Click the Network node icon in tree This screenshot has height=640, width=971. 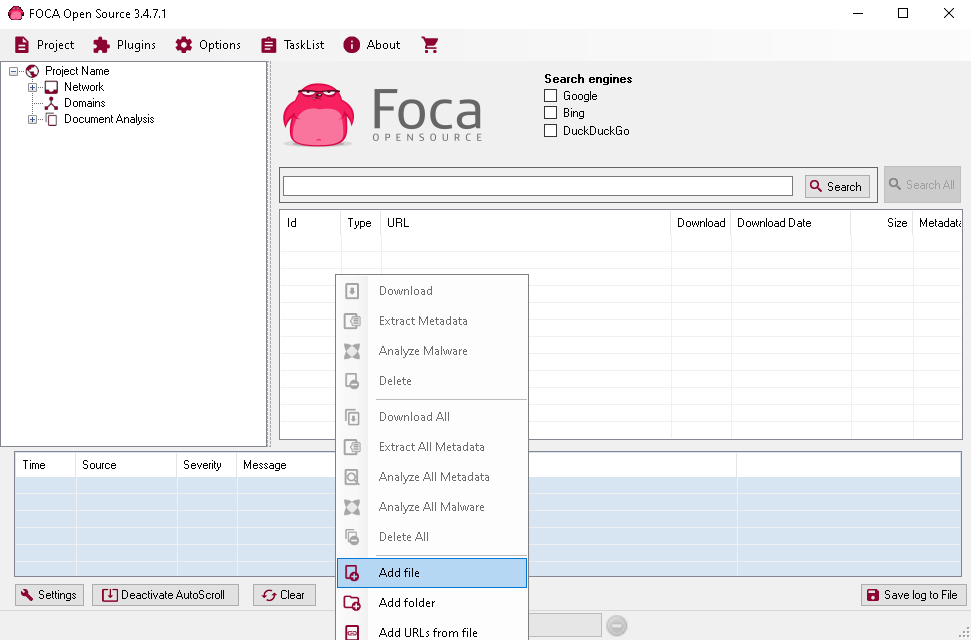pyautogui.click(x=52, y=87)
